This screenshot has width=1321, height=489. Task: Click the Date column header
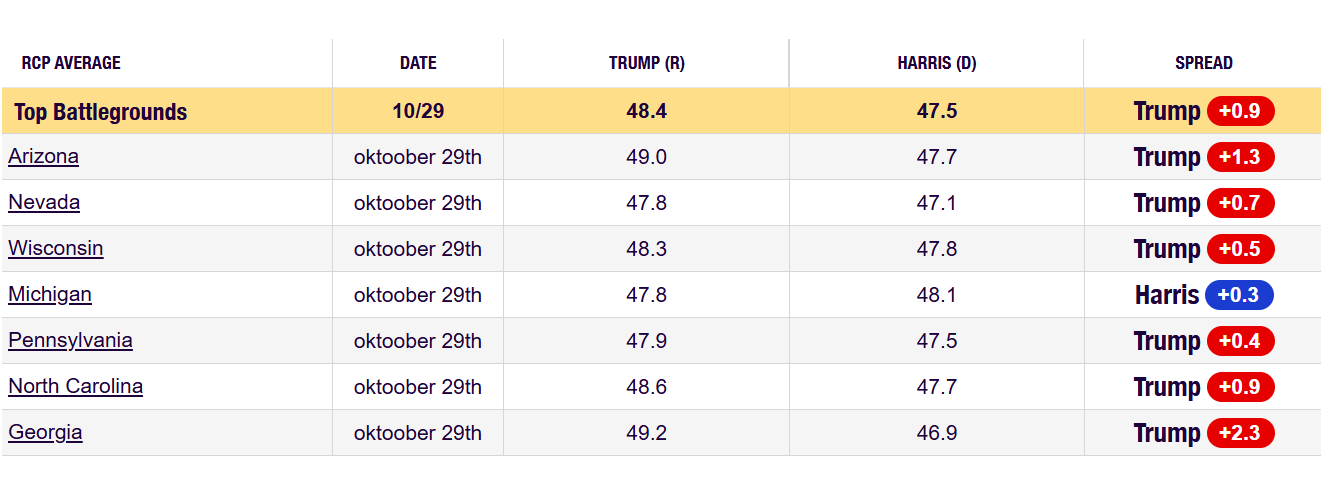pyautogui.click(x=418, y=63)
